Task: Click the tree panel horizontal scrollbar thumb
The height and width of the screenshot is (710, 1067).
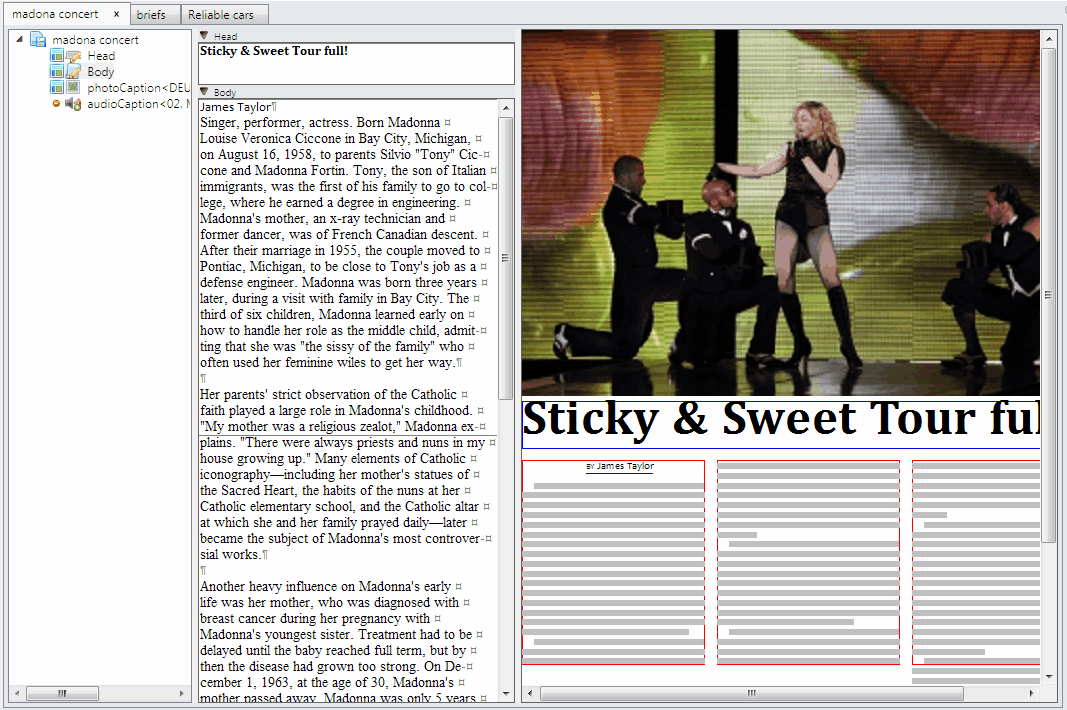Action: pos(62,693)
